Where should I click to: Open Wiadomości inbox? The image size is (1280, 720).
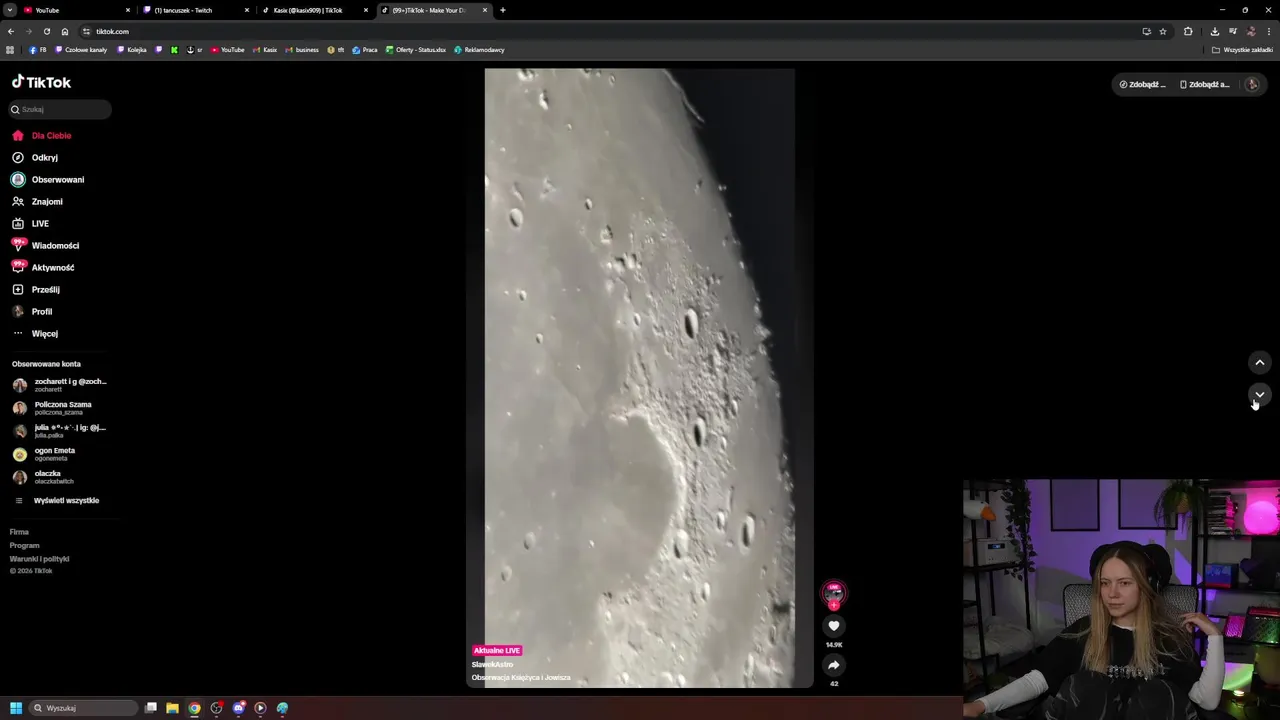pyautogui.click(x=45, y=245)
